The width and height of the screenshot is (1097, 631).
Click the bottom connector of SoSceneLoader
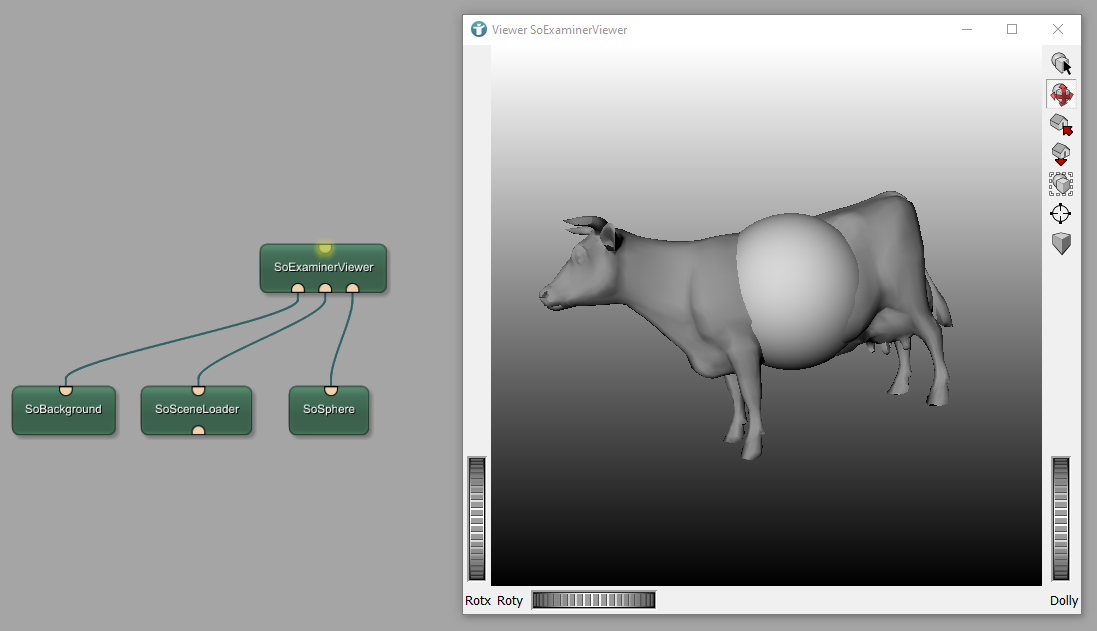pos(198,431)
